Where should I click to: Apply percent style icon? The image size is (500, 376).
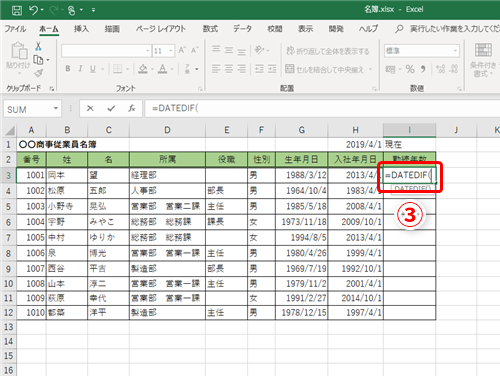click(410, 69)
